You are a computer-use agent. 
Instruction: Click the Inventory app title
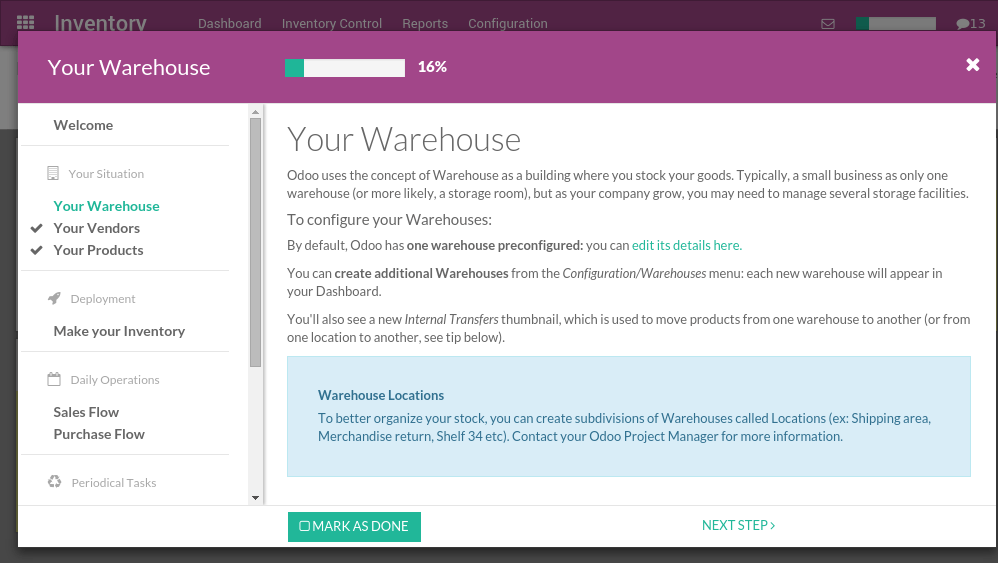tap(101, 23)
